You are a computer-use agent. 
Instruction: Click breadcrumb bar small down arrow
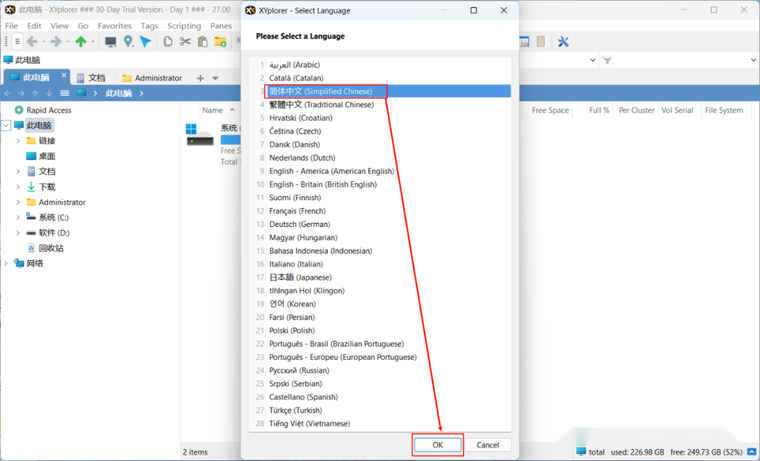tap(48, 93)
